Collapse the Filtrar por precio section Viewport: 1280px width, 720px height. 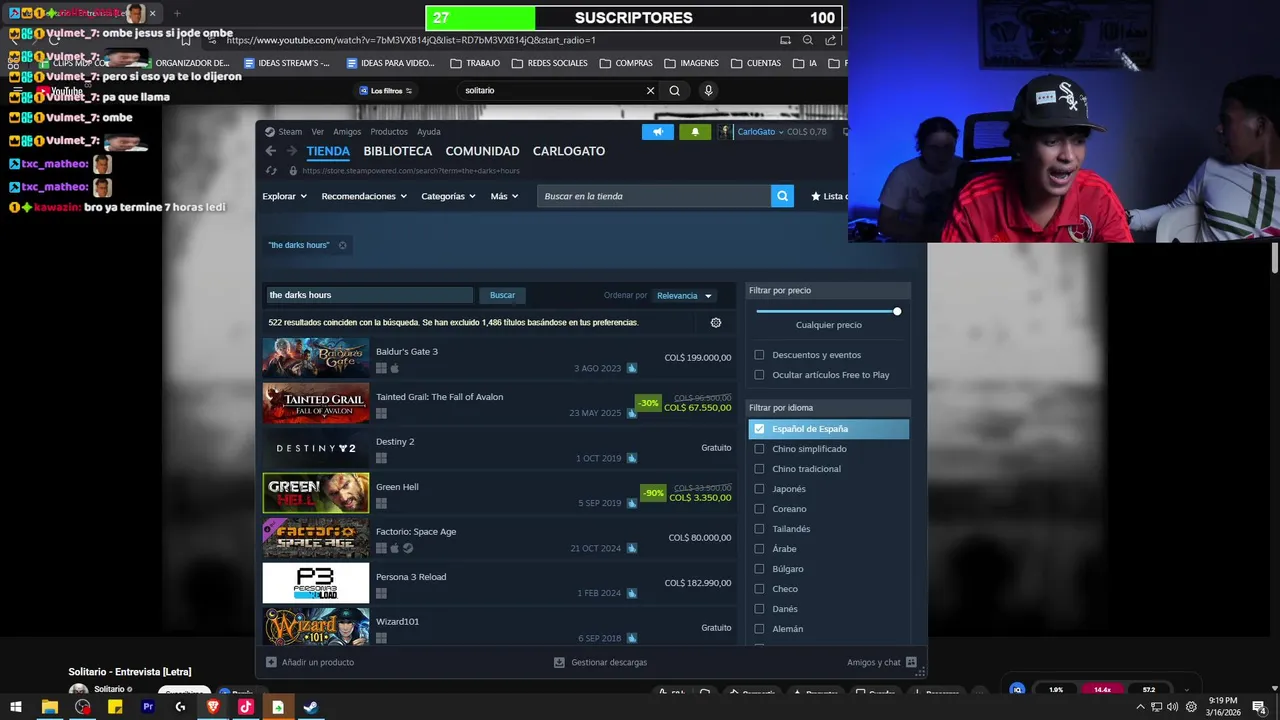pos(828,290)
